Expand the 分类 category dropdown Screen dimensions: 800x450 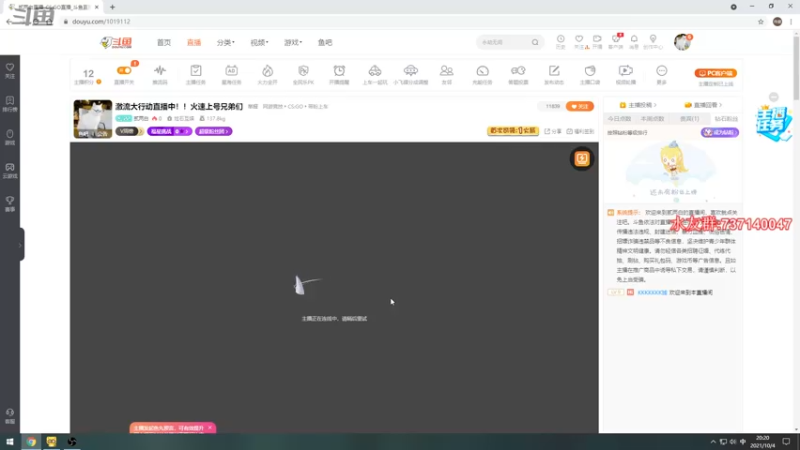point(226,42)
